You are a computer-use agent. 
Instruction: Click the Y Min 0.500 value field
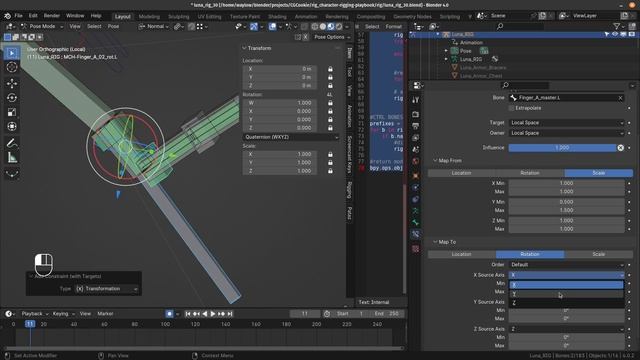(x=567, y=202)
